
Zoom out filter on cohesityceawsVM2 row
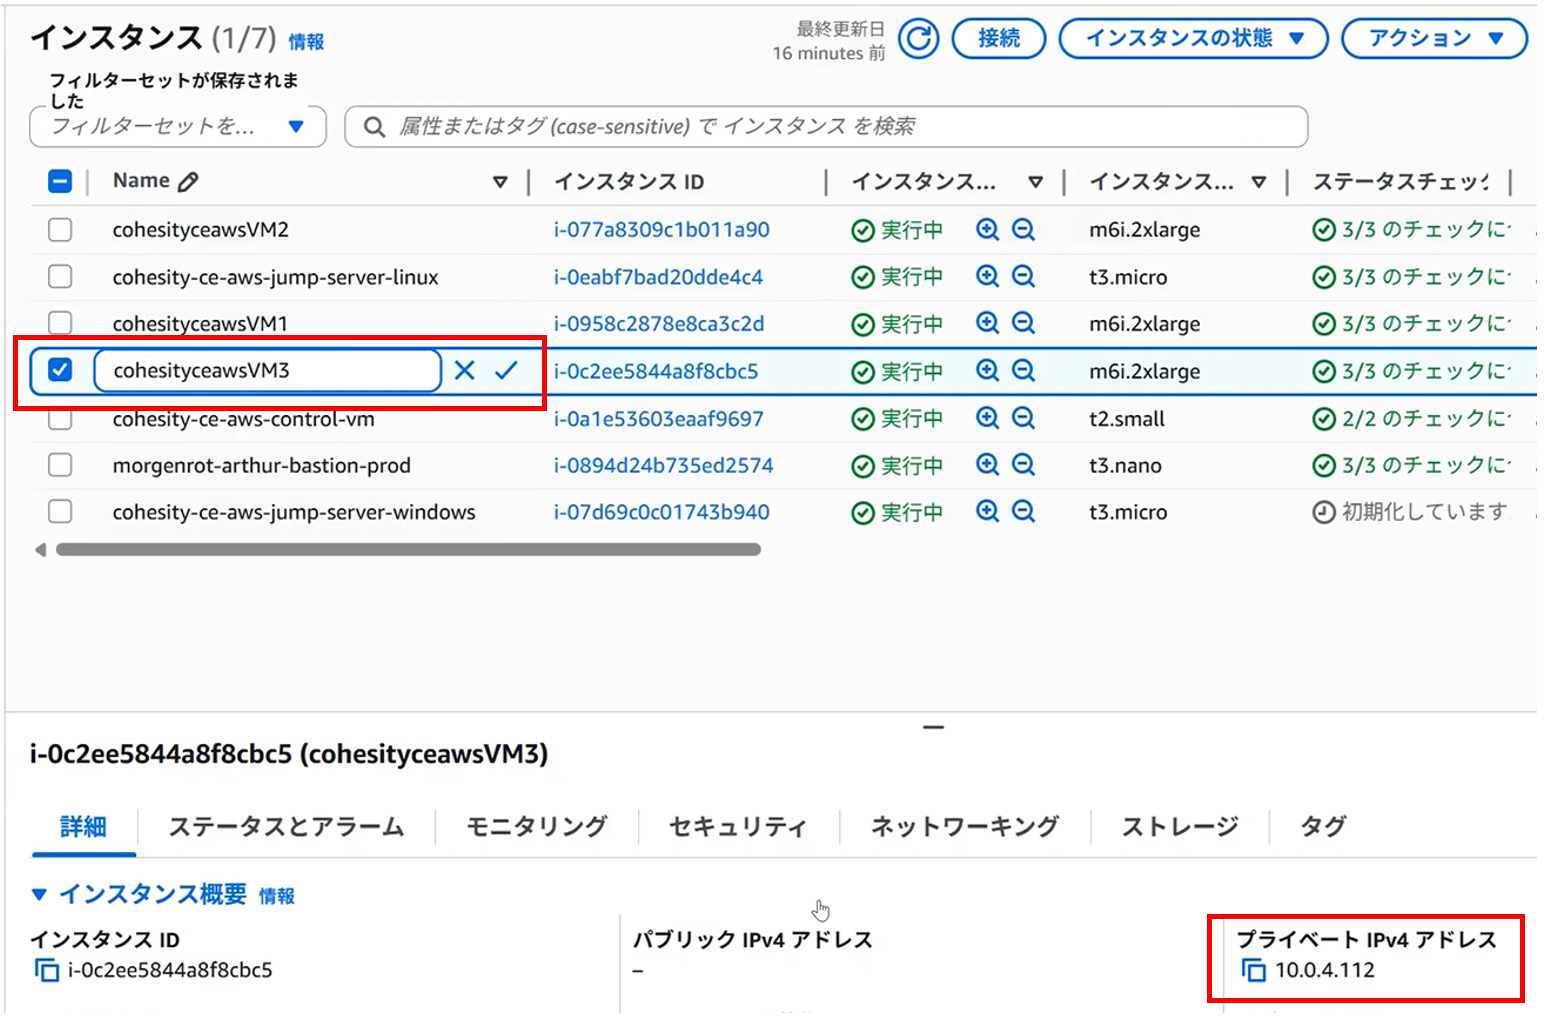tap(1023, 229)
